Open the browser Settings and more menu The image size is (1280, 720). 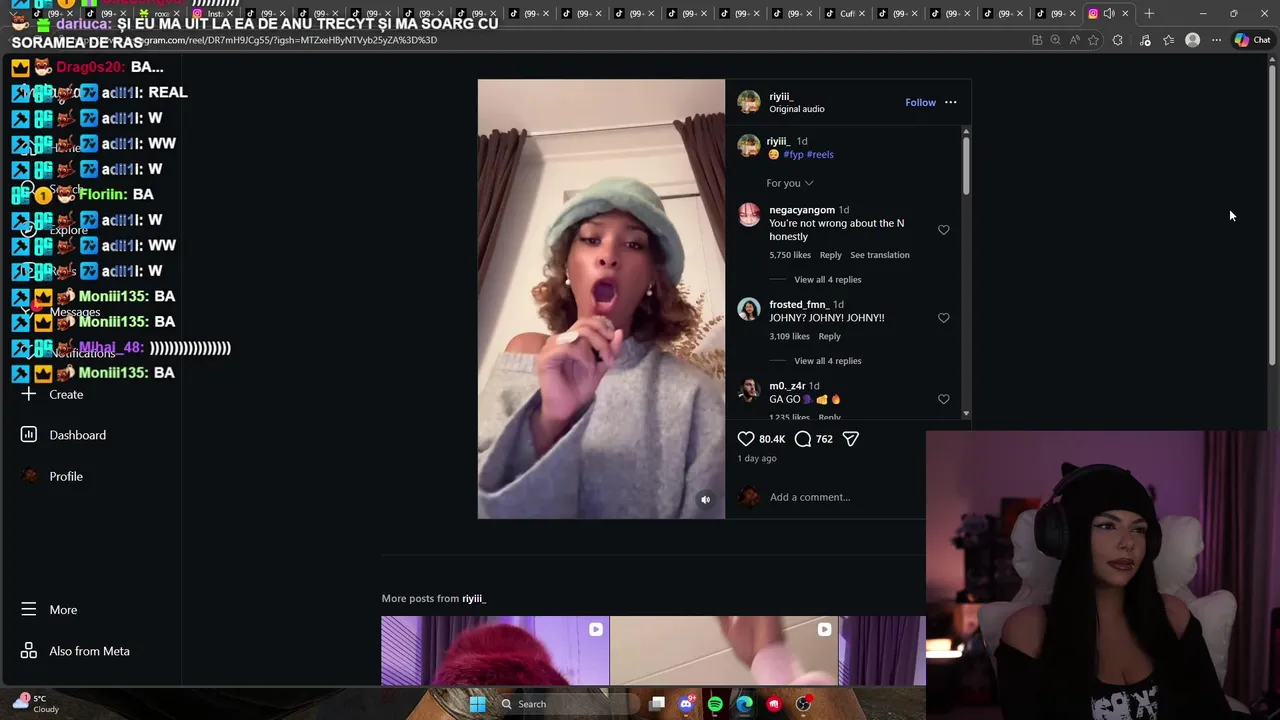pos(1216,40)
